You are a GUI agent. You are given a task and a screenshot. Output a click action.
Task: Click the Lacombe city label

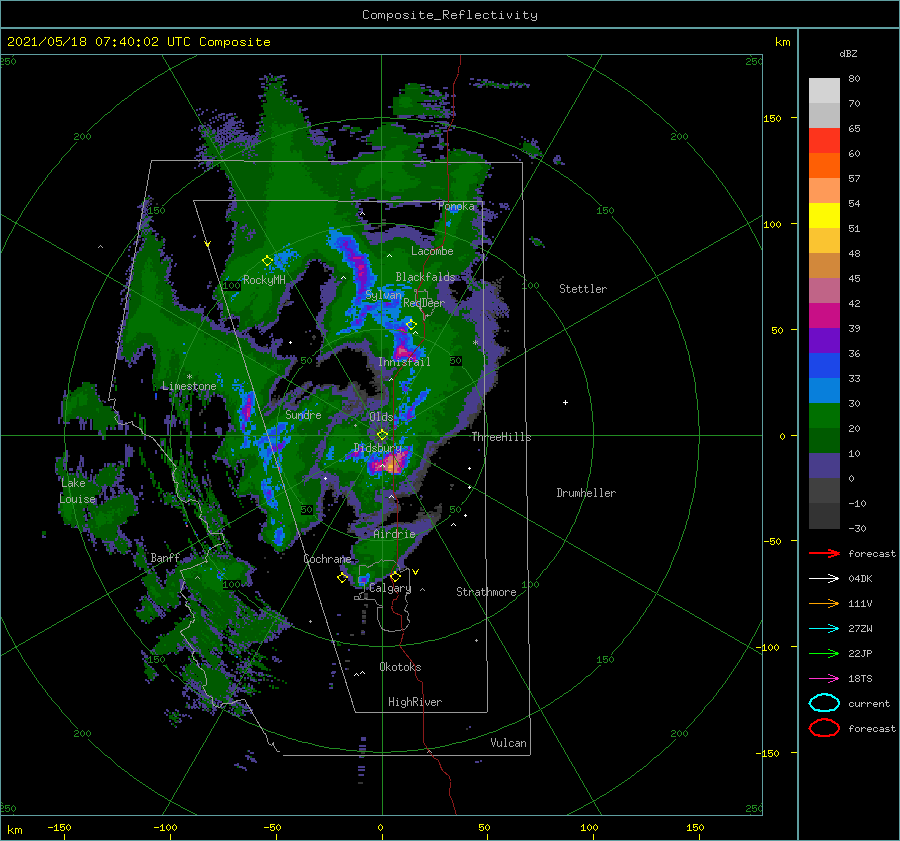432,251
